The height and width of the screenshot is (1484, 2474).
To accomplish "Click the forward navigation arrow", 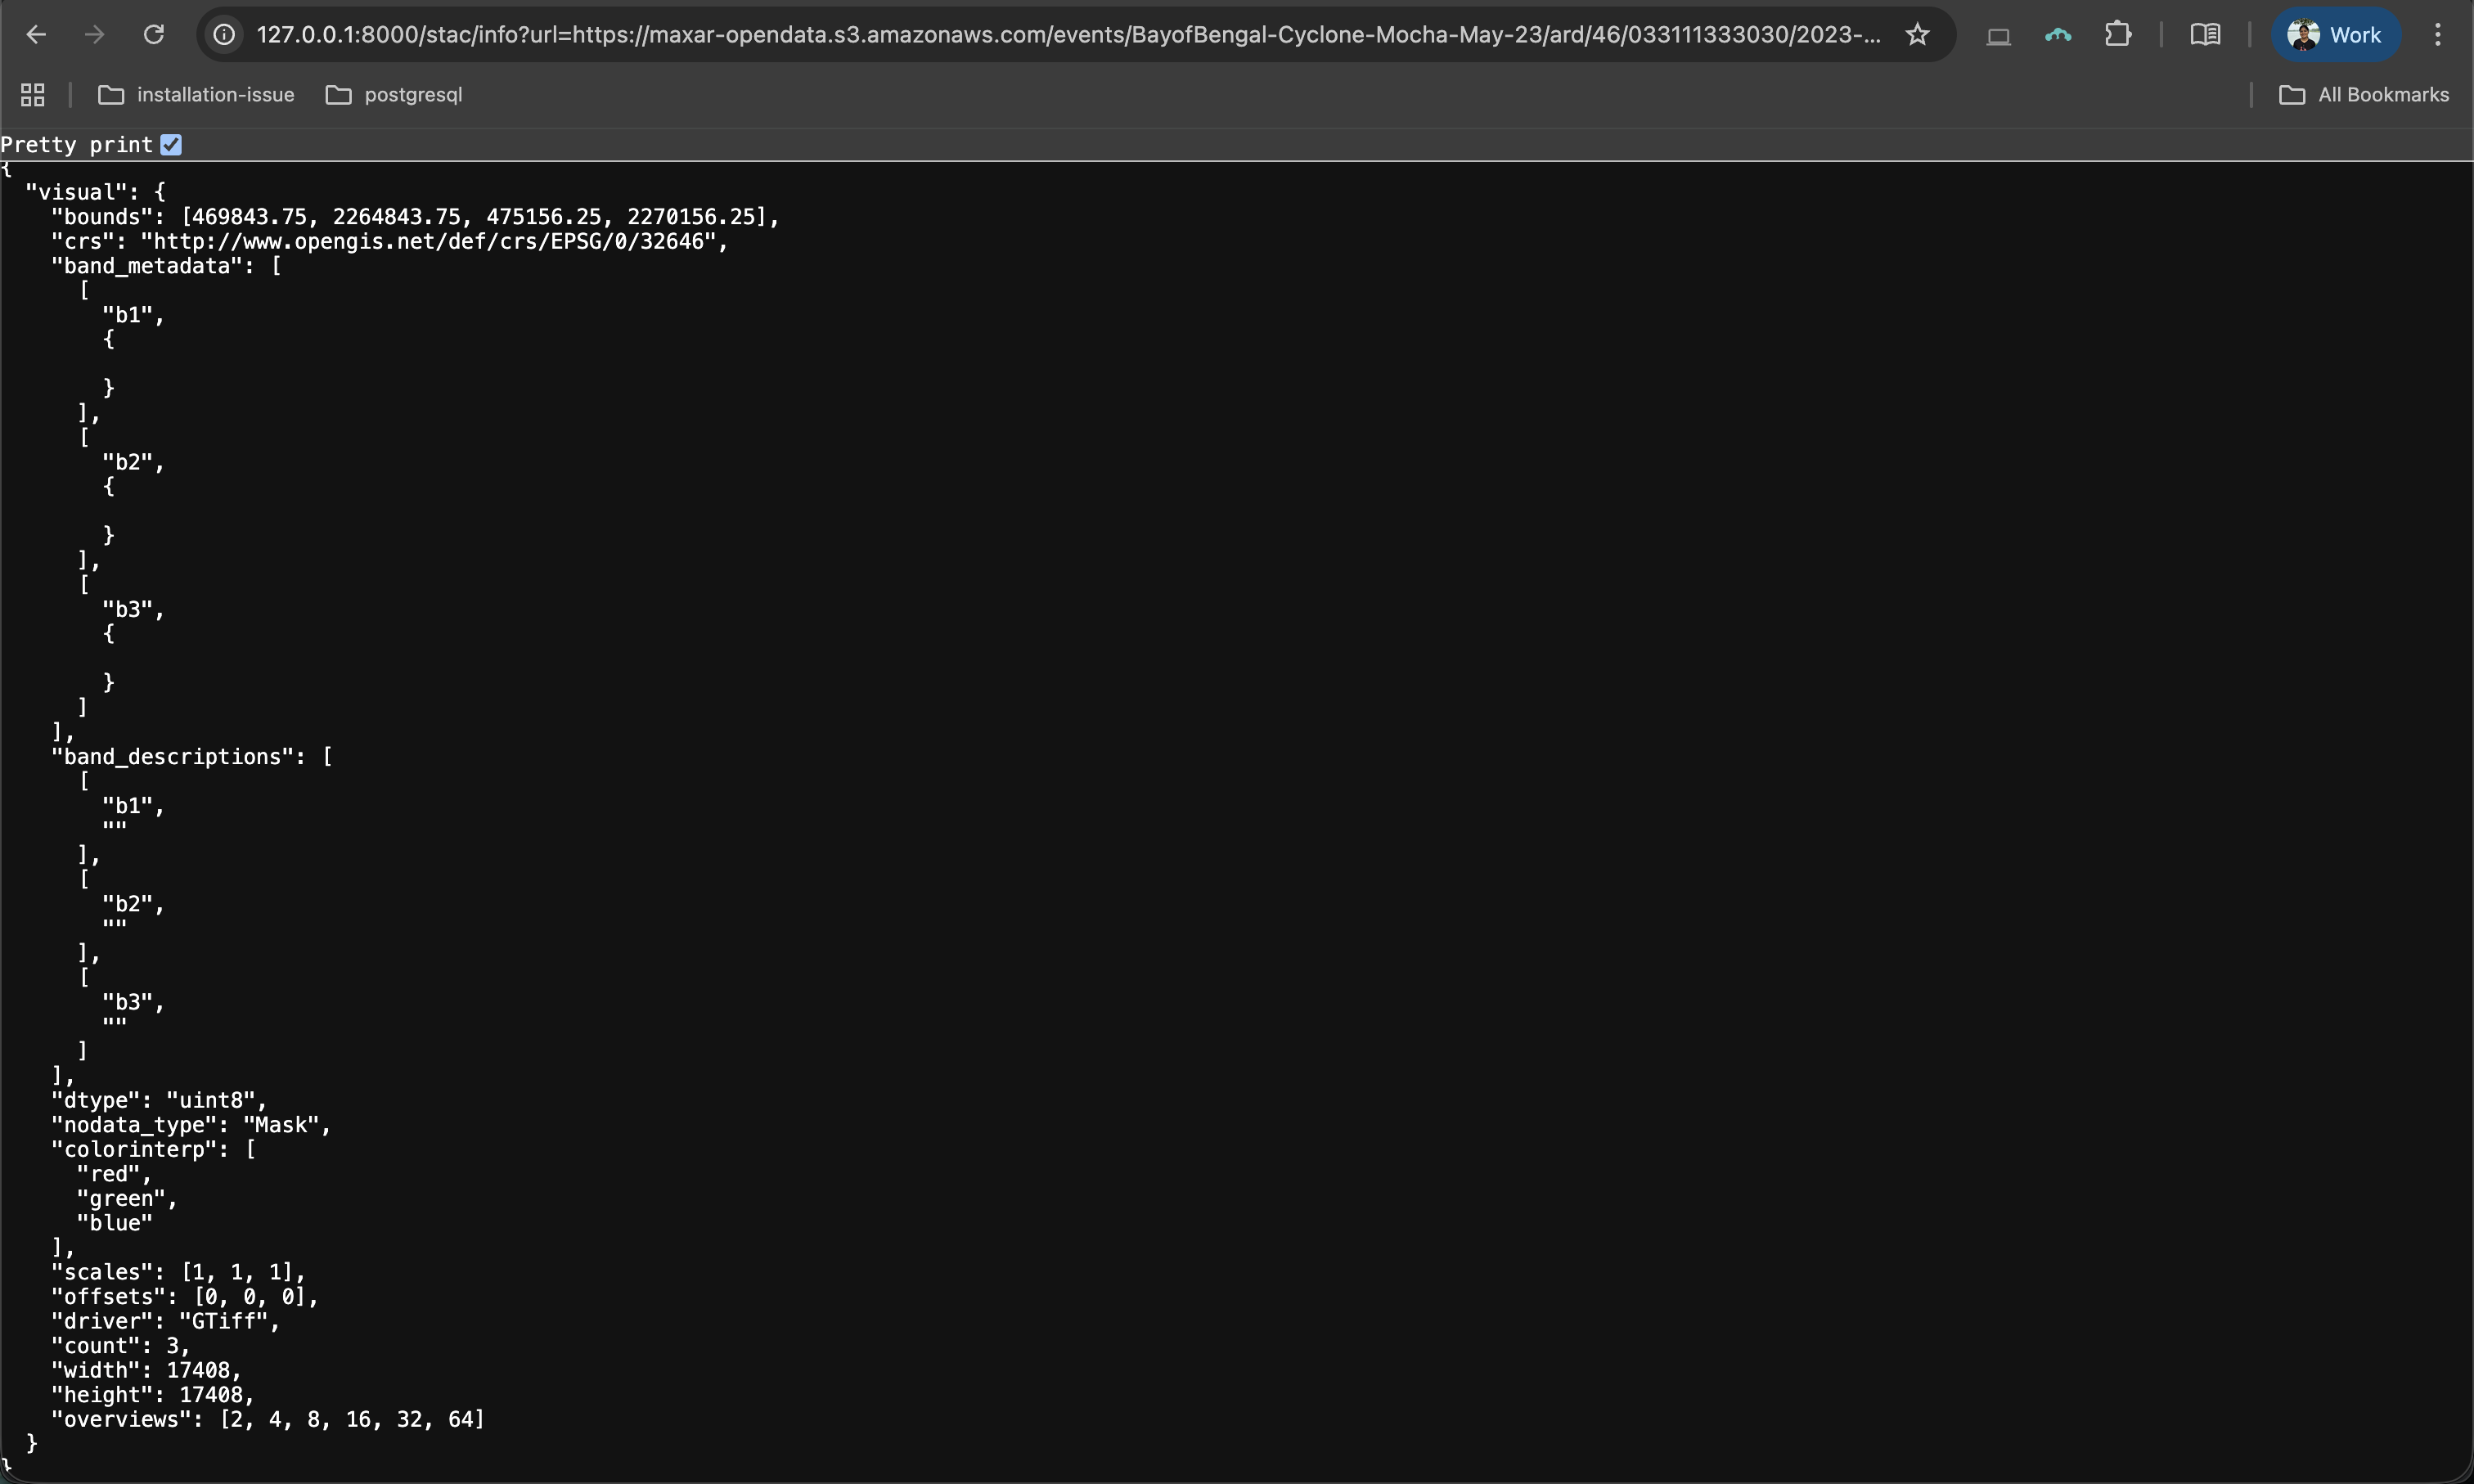I will click(x=95, y=35).
